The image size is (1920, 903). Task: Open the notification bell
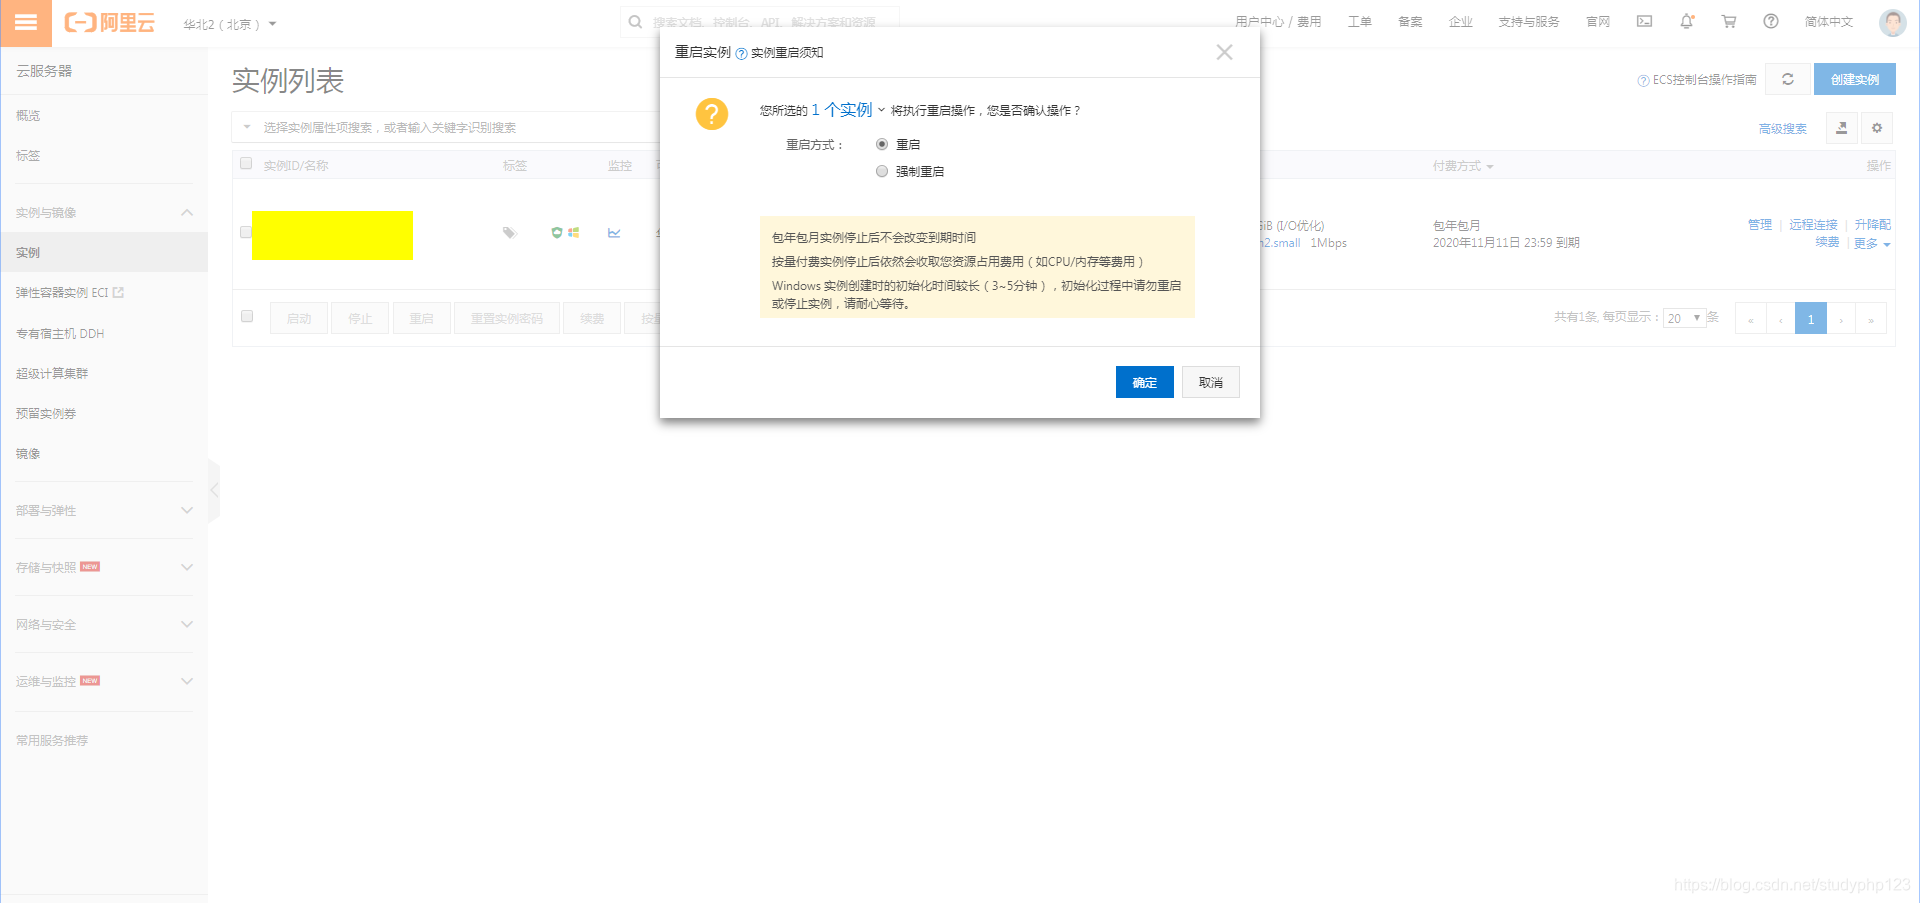[x=1687, y=21]
